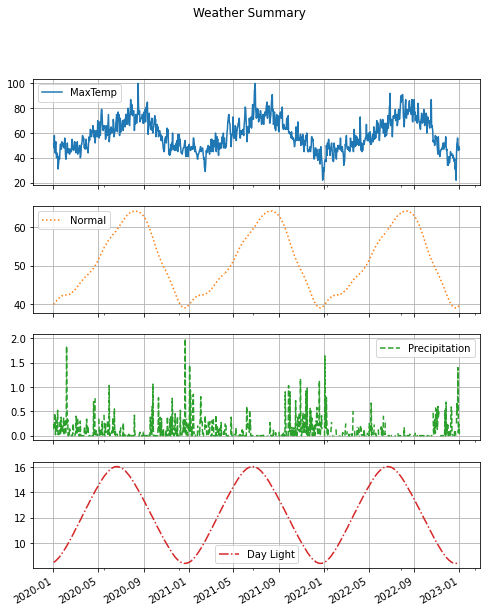
Task: Click the 2022-01 x-axis label
Action: tap(304, 590)
